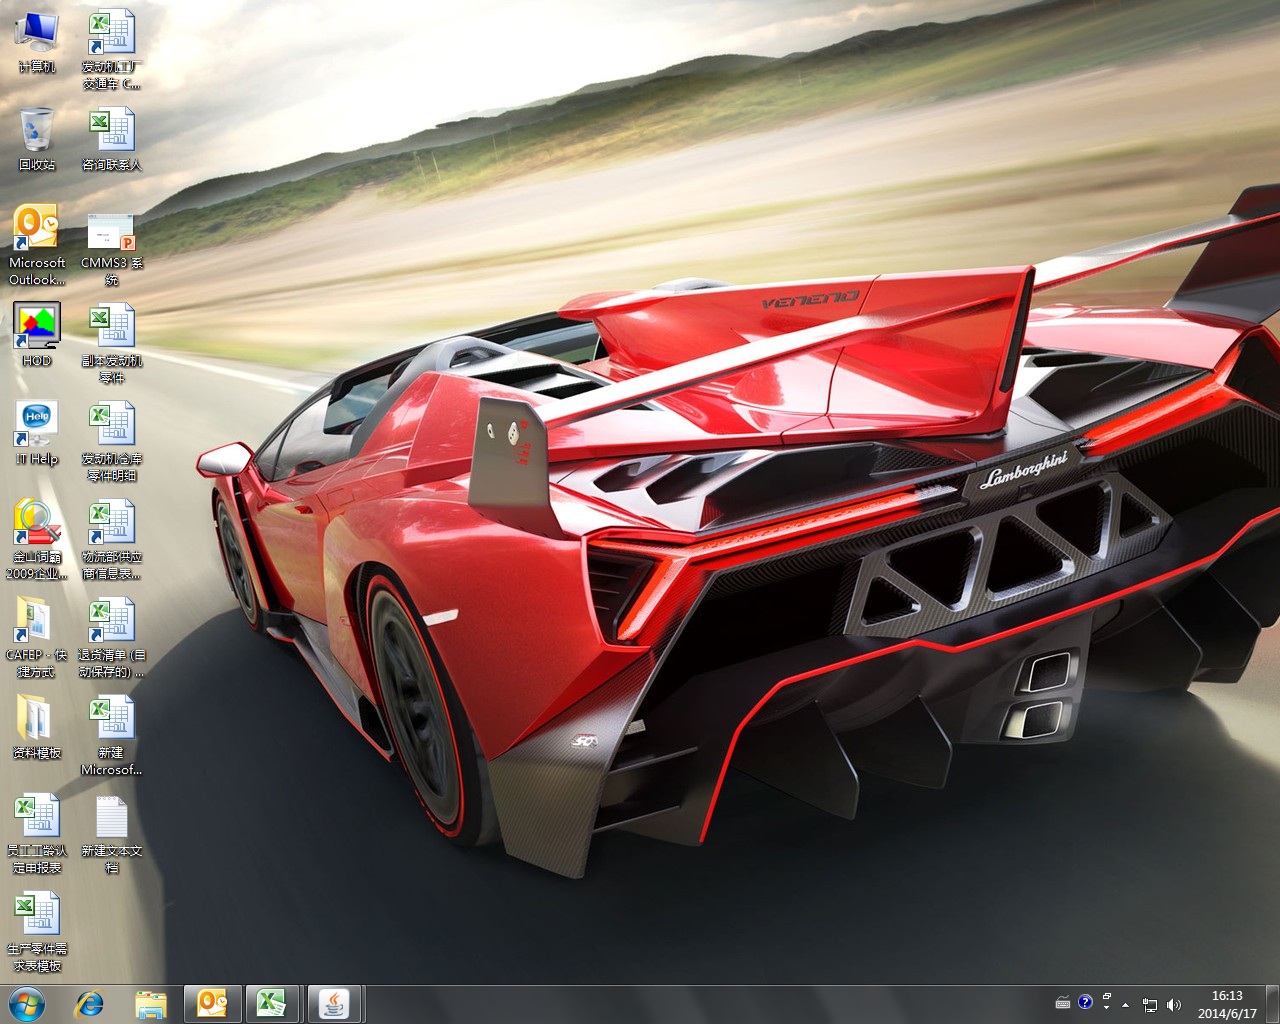Screen dimensions: 1280x1024
Task: Select the 发动机工厂交通车 Excel shortcut
Action: (111, 50)
